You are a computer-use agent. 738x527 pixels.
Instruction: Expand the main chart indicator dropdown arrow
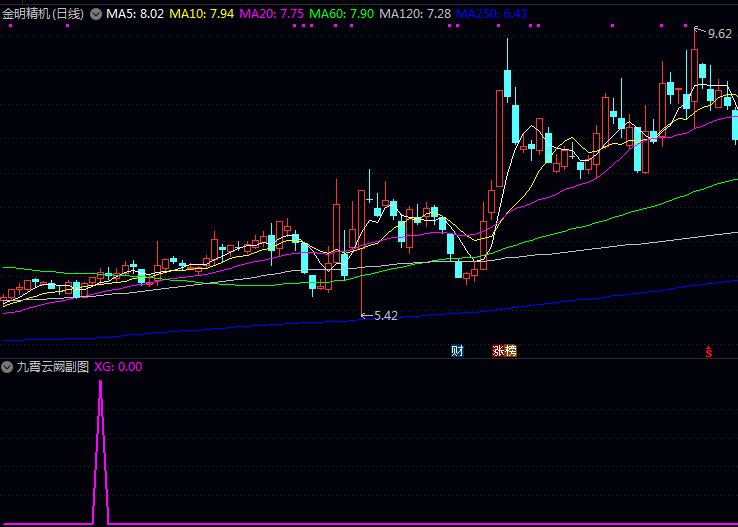(x=96, y=14)
